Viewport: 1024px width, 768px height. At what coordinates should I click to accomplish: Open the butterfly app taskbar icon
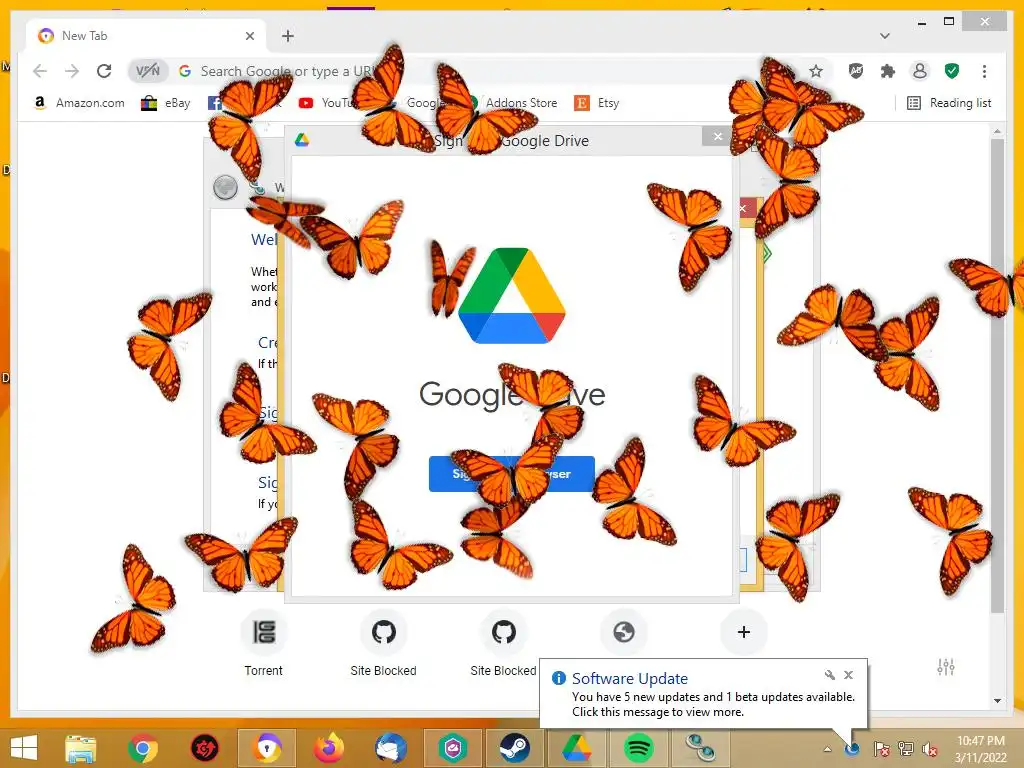(700, 748)
